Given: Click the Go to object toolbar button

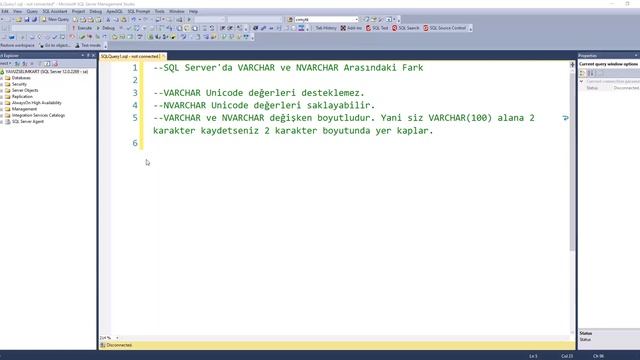Looking at the screenshot, I should (55, 45).
